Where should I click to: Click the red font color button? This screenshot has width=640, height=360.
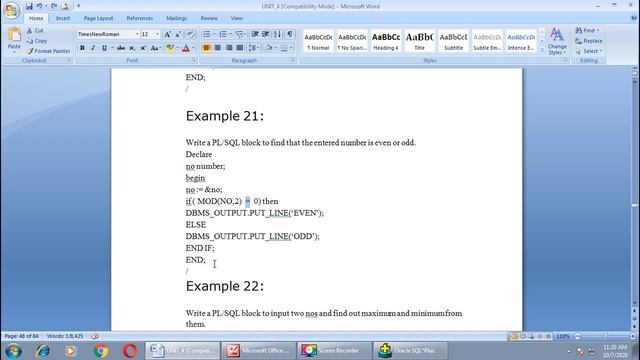(186, 48)
